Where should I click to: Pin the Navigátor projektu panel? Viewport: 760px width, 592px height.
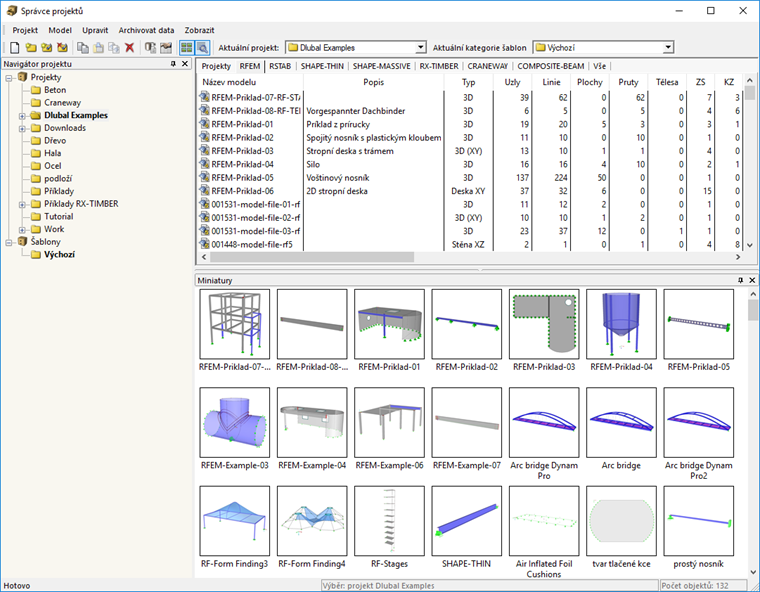click(173, 64)
